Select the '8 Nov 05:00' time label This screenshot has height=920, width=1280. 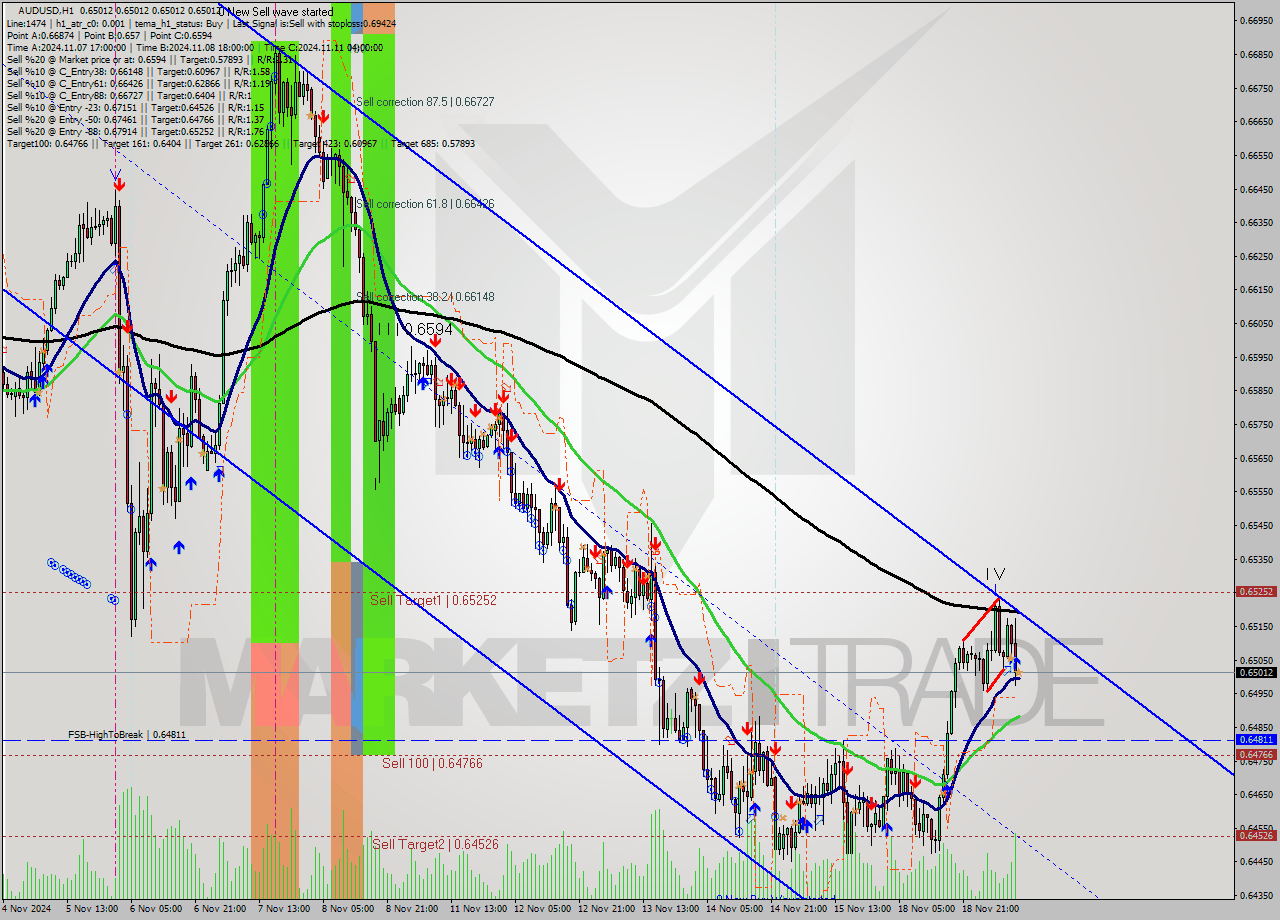[349, 910]
